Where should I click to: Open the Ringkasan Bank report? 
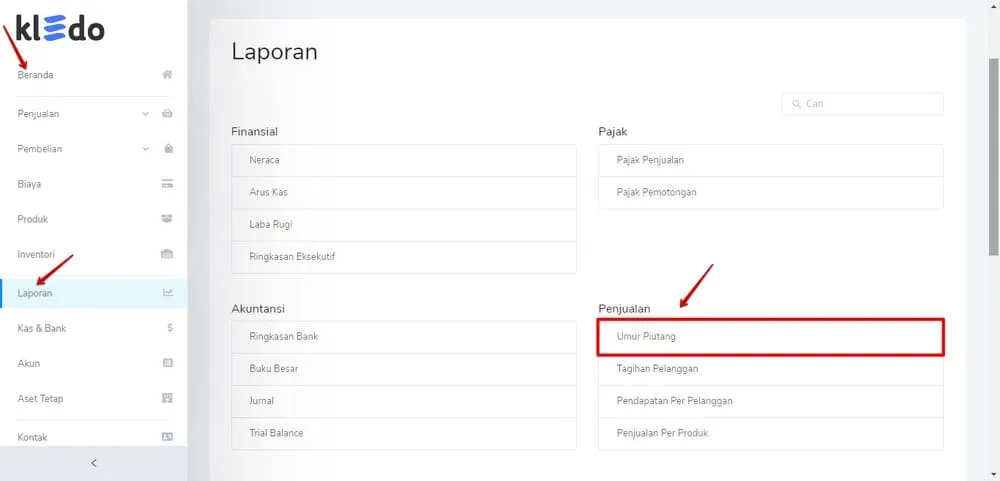[x=404, y=336]
